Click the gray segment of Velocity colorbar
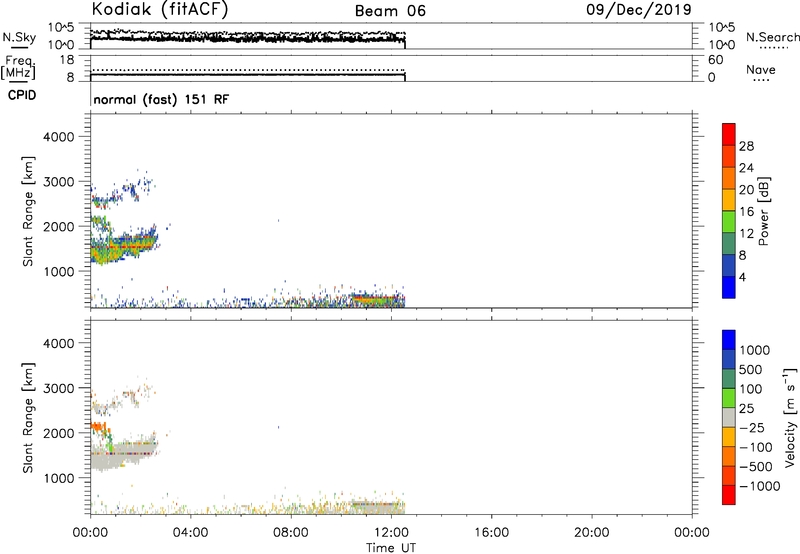This screenshot has height=554, width=800. (x=729, y=417)
